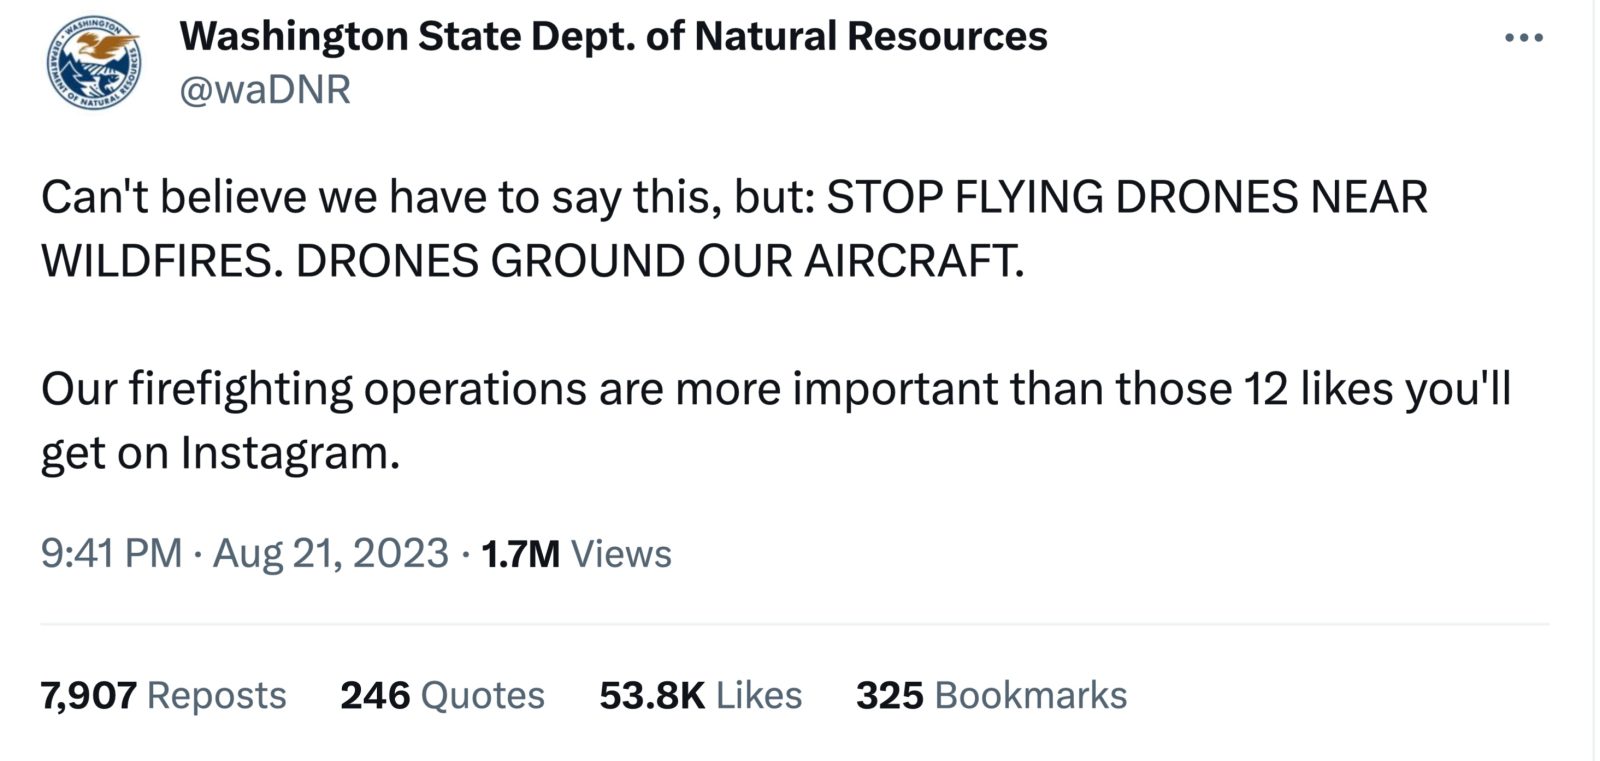
Task: Click the 325 Bookmarks count
Action: tap(889, 695)
